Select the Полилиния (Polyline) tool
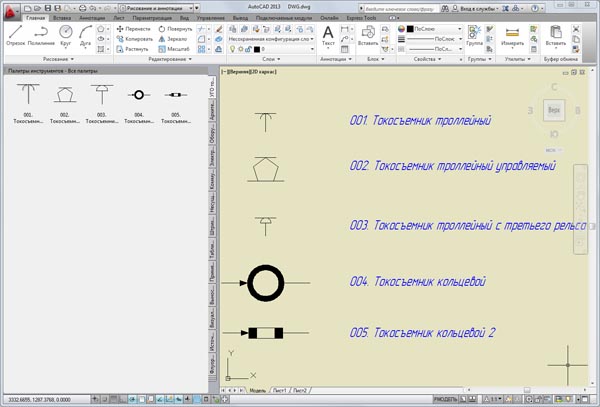The image size is (600, 407). coord(42,36)
